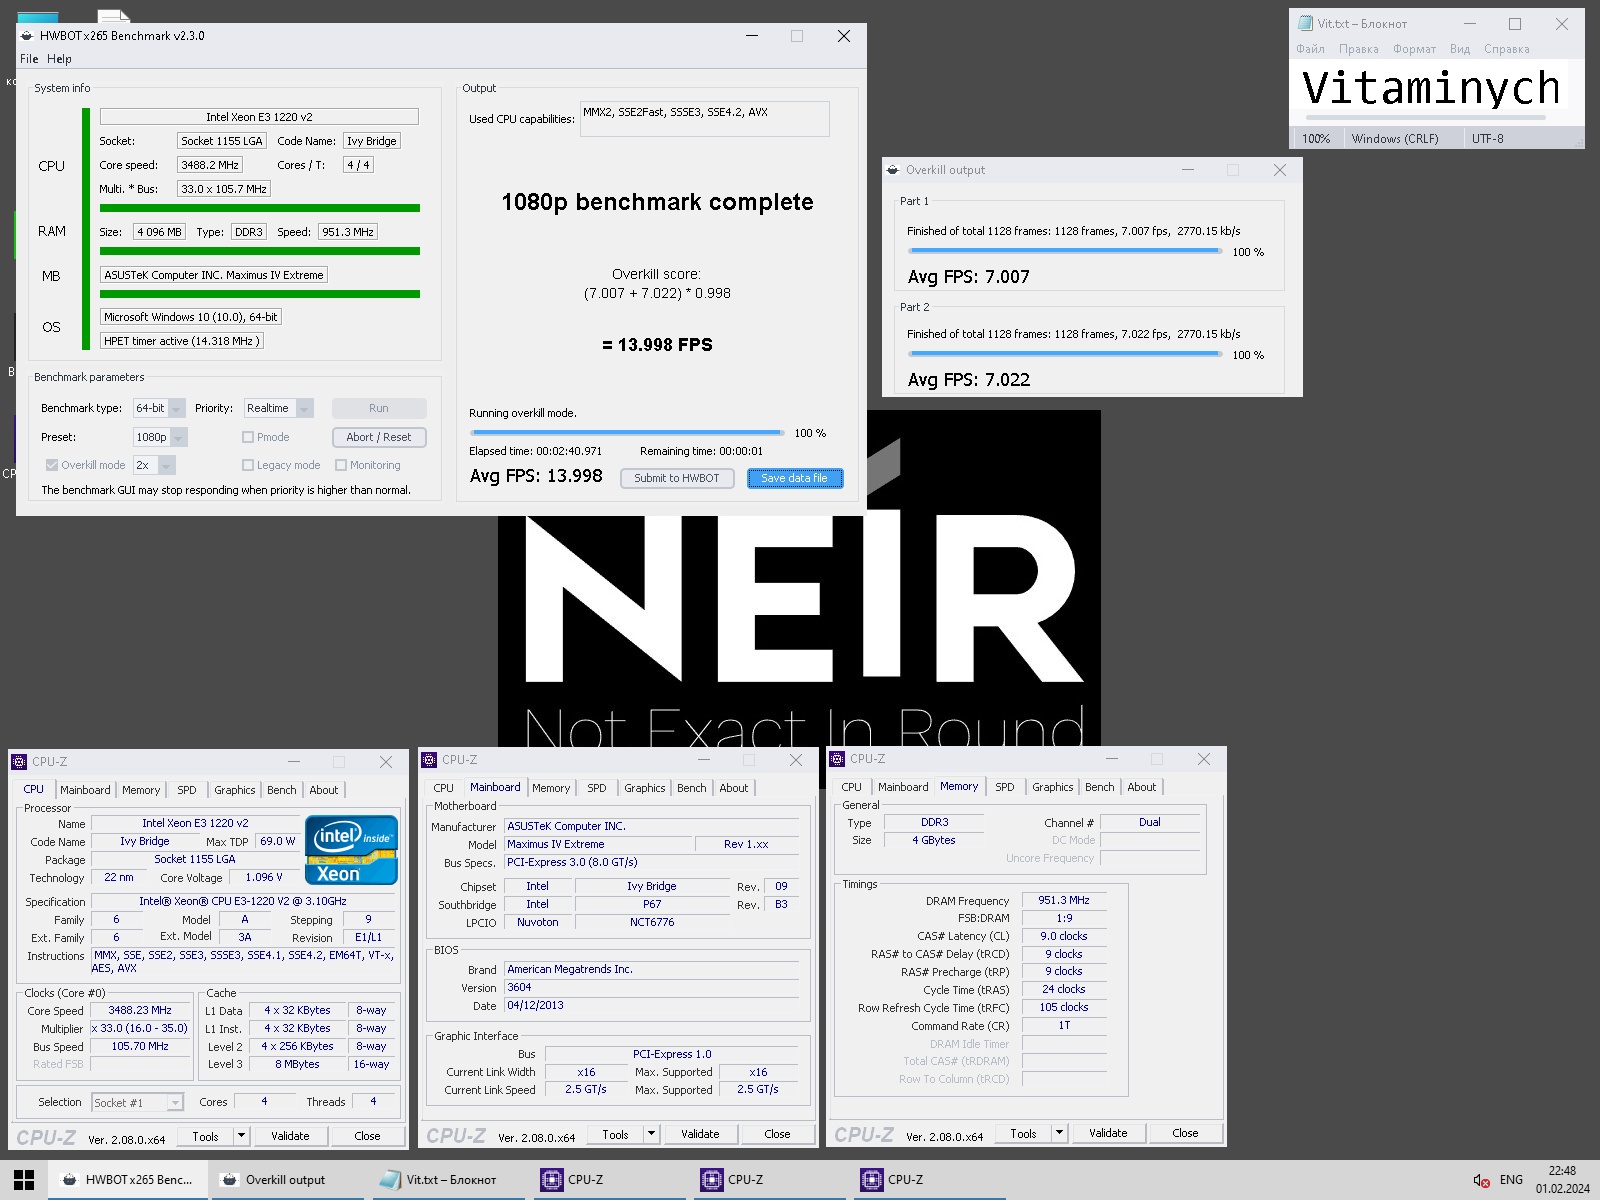
Task: Open Preset 1080p dropdown
Action: [x=160, y=437]
